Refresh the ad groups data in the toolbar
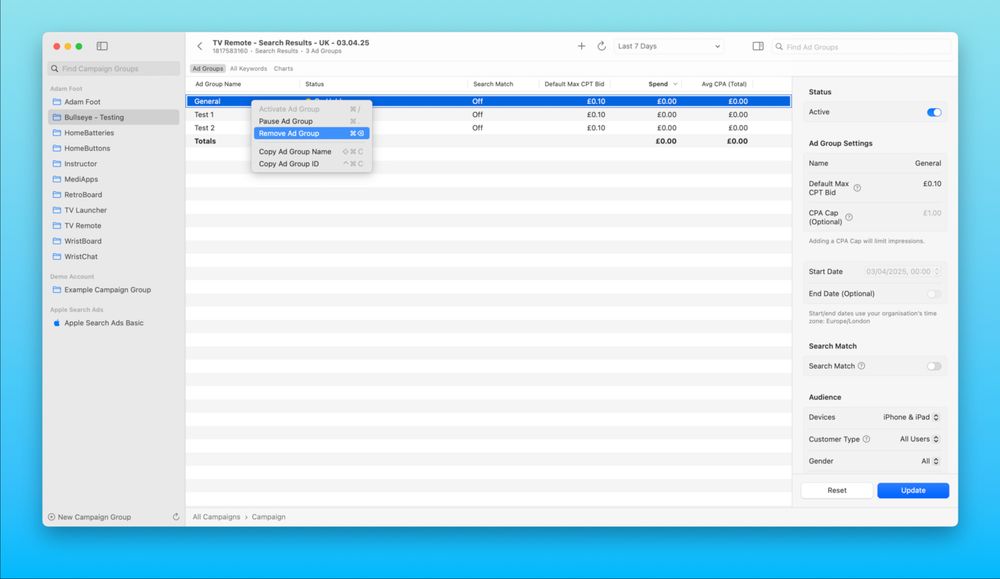 pos(601,46)
